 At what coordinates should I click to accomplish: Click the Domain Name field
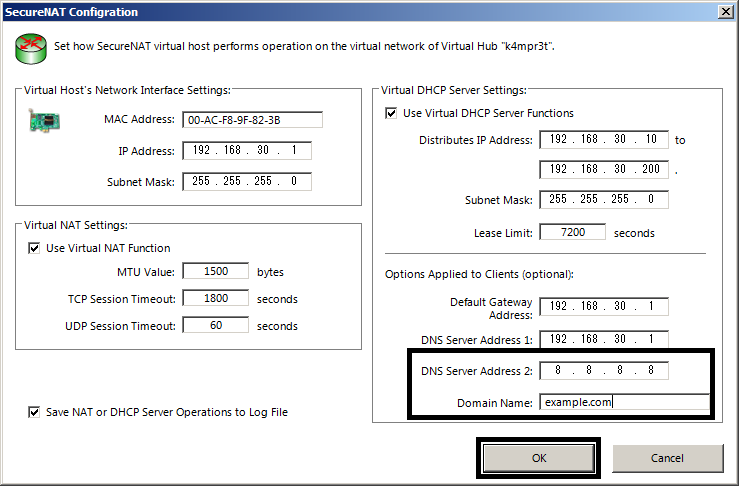point(624,402)
